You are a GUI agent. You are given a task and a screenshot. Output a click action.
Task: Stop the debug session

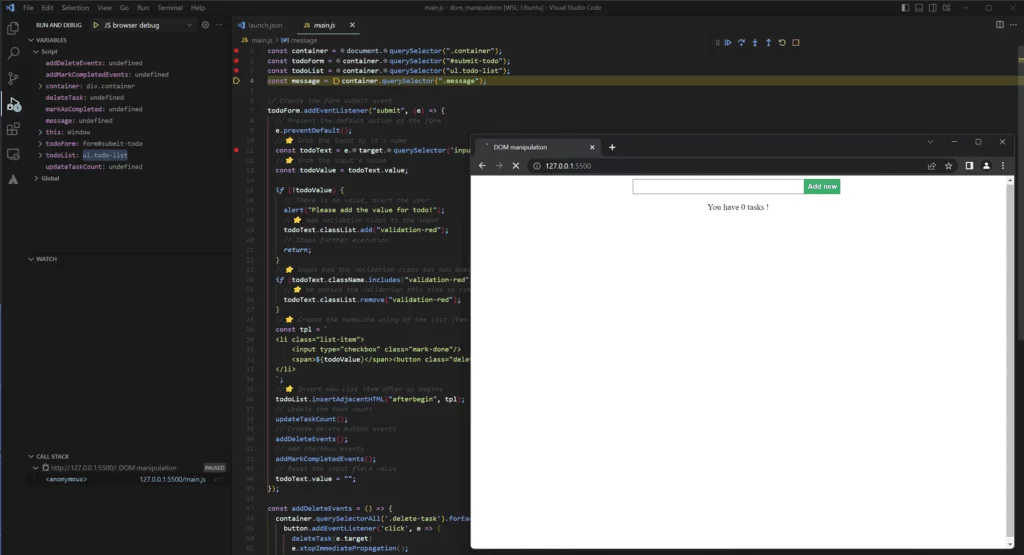coord(795,42)
